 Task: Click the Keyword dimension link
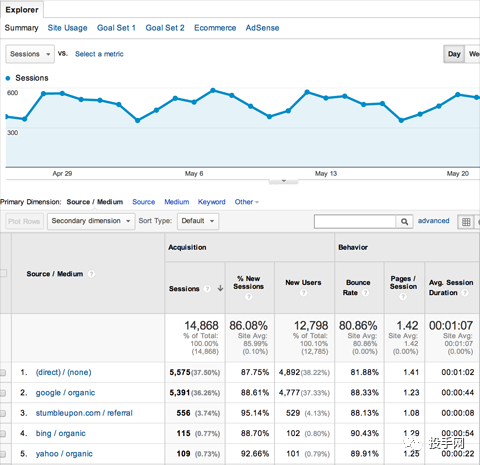pyautogui.click(x=212, y=202)
